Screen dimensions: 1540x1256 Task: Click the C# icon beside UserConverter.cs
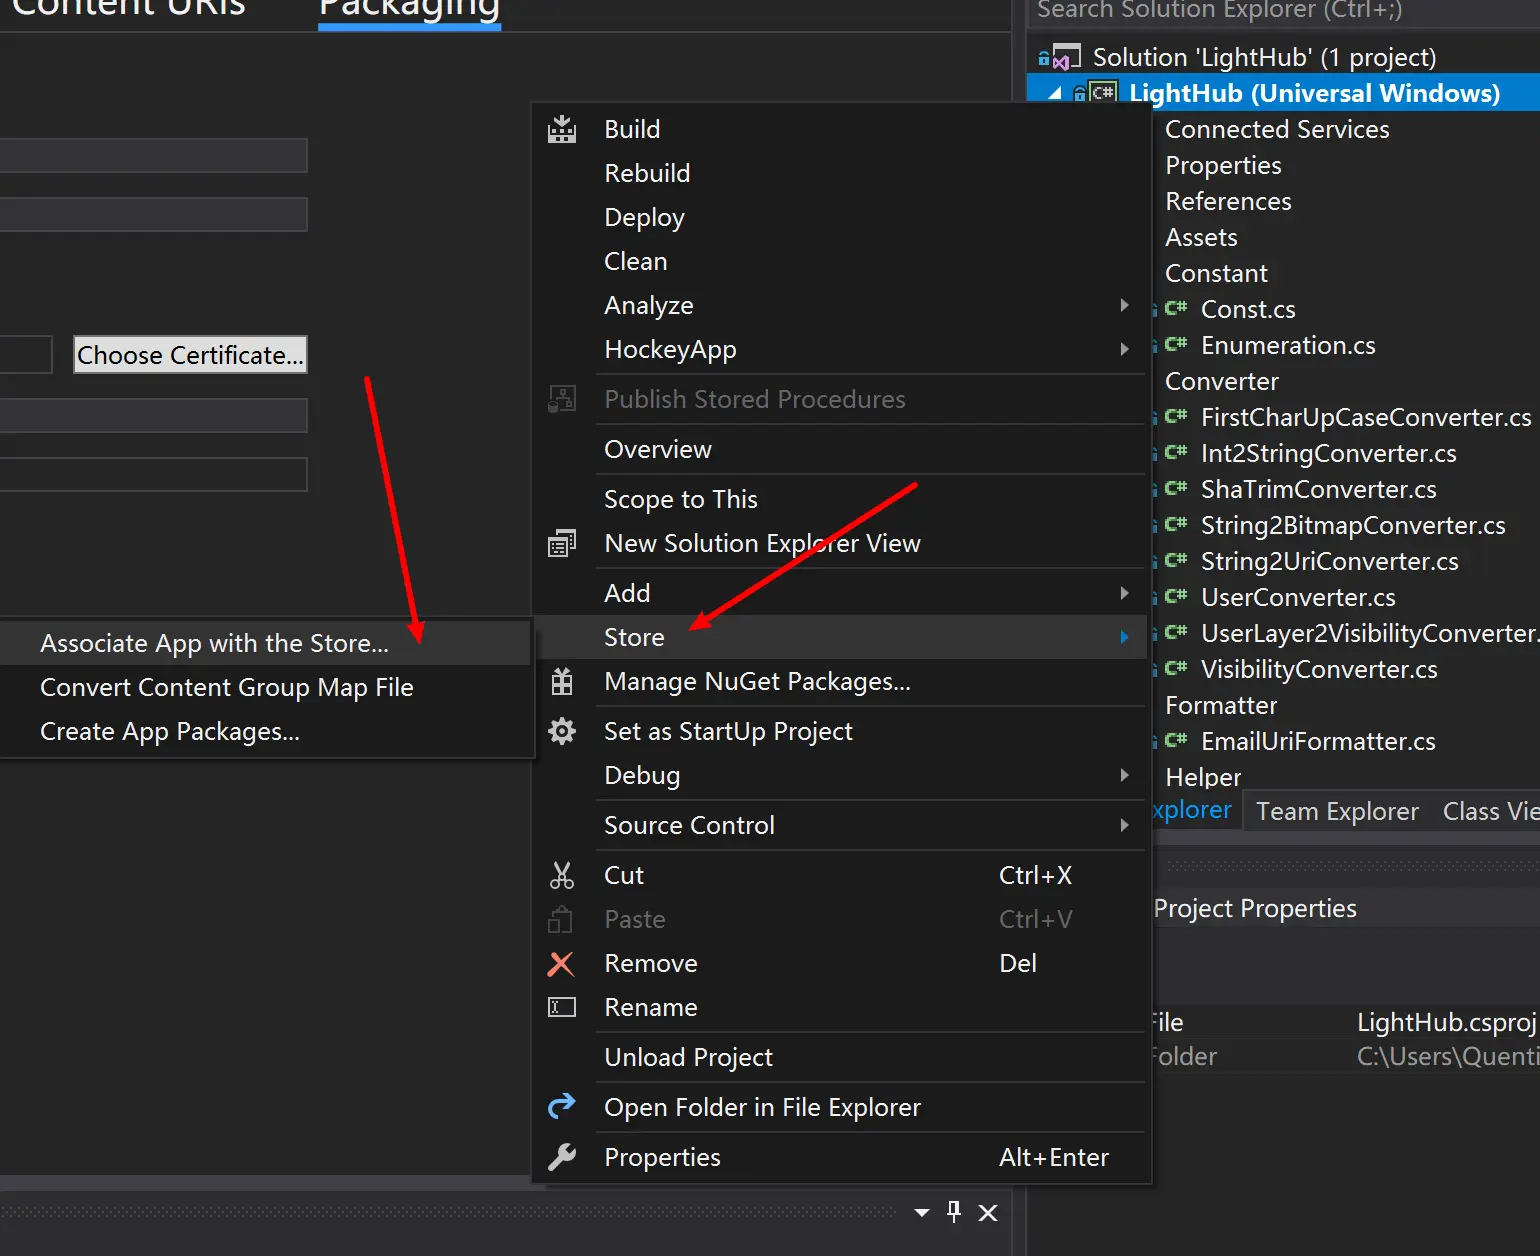[1176, 597]
